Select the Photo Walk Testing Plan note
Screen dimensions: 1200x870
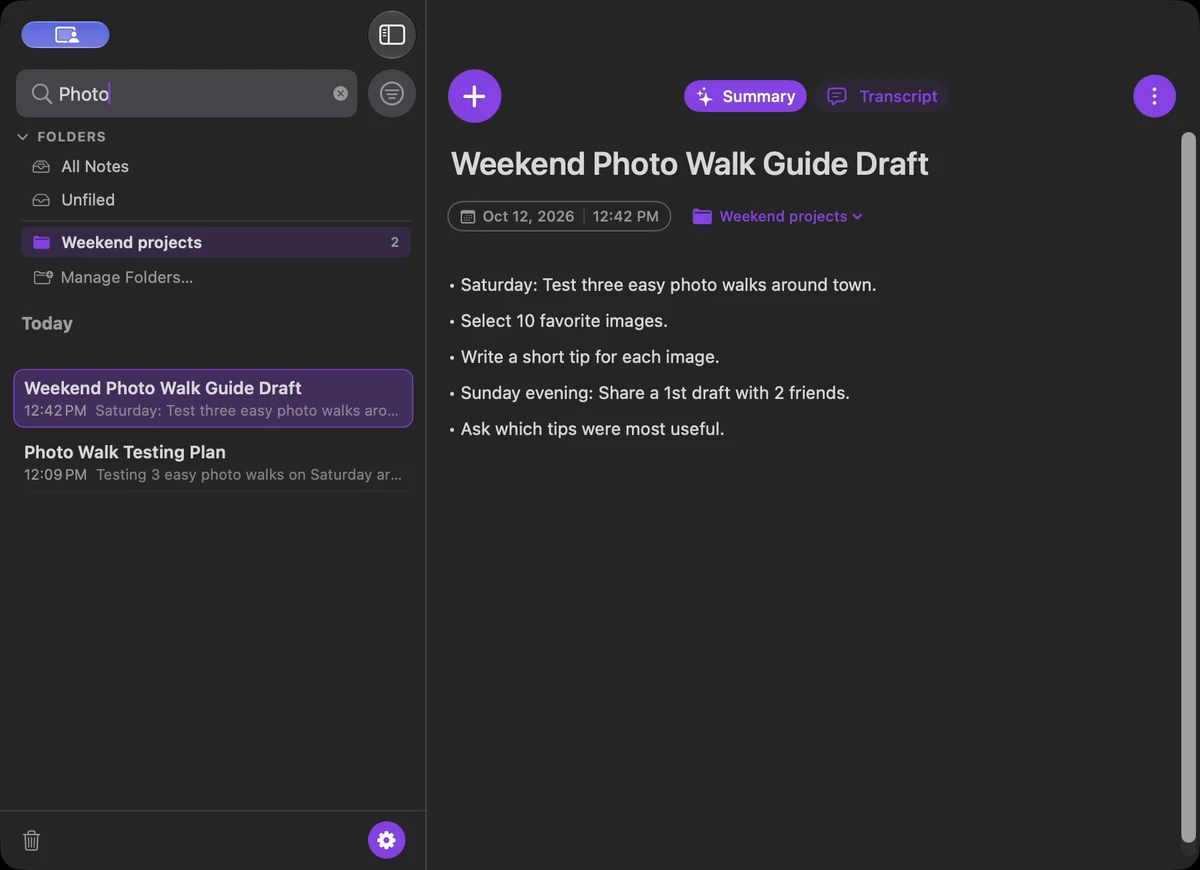pos(213,462)
